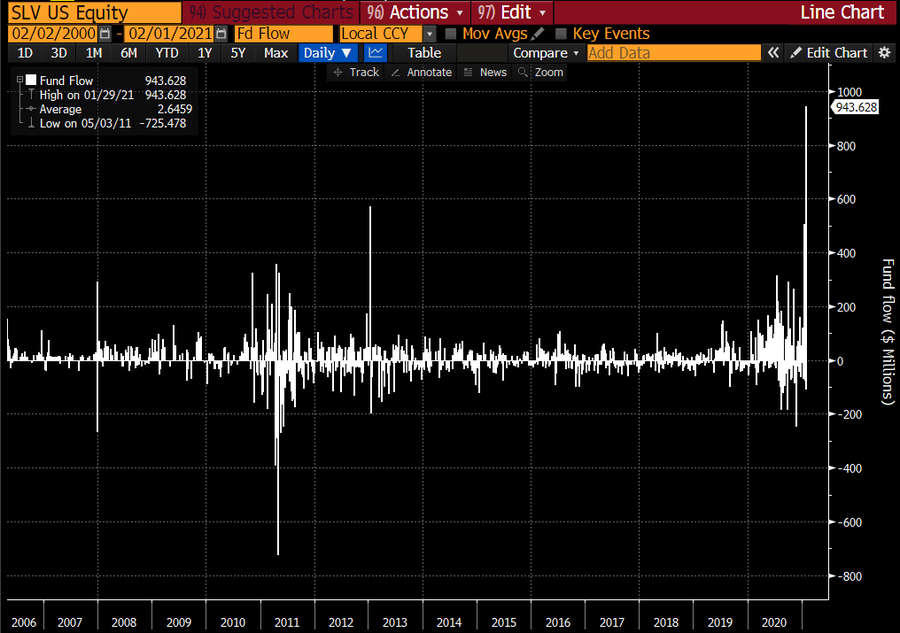Viewport: 900px width, 633px height.
Task: Activate the Track crosshair tool
Action: [355, 72]
